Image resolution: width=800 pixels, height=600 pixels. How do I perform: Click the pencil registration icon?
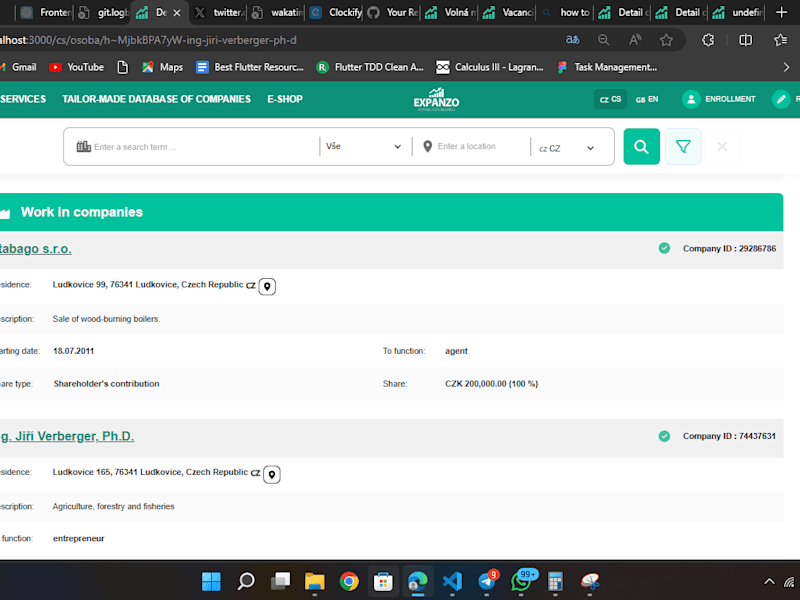tap(781, 99)
